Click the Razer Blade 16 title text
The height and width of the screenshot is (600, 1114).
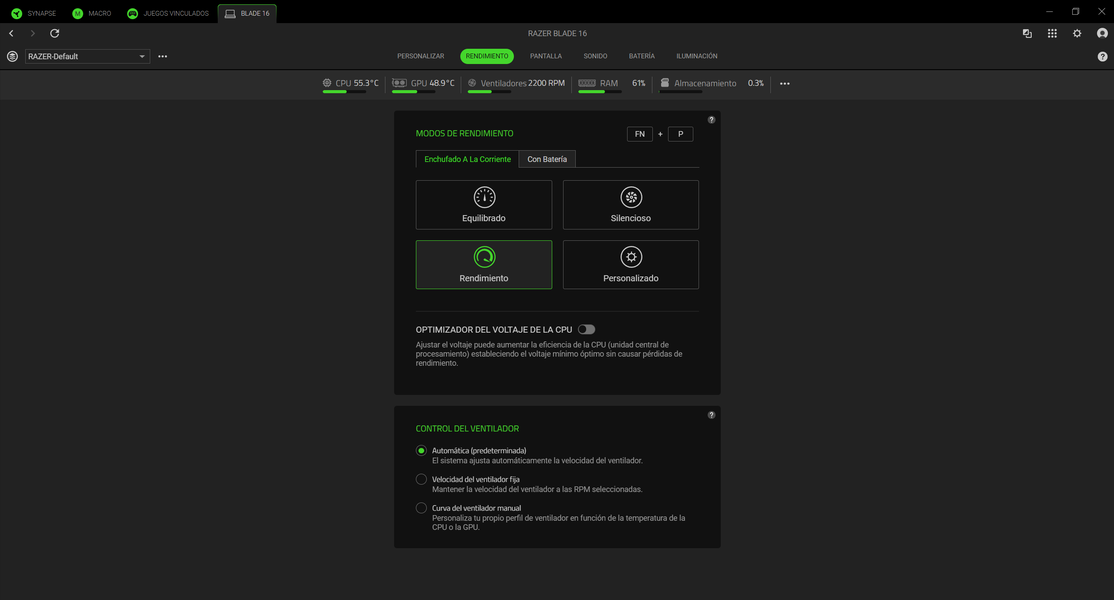point(557,33)
